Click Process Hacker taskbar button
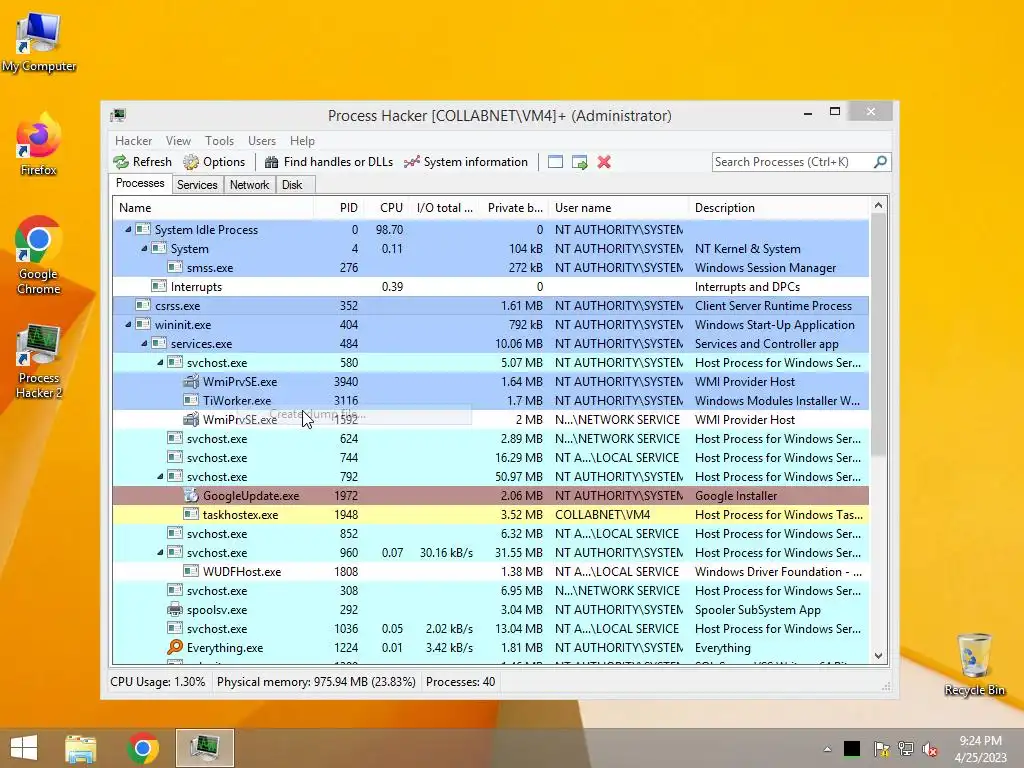Screen dimensions: 1024x768 click(x=204, y=748)
